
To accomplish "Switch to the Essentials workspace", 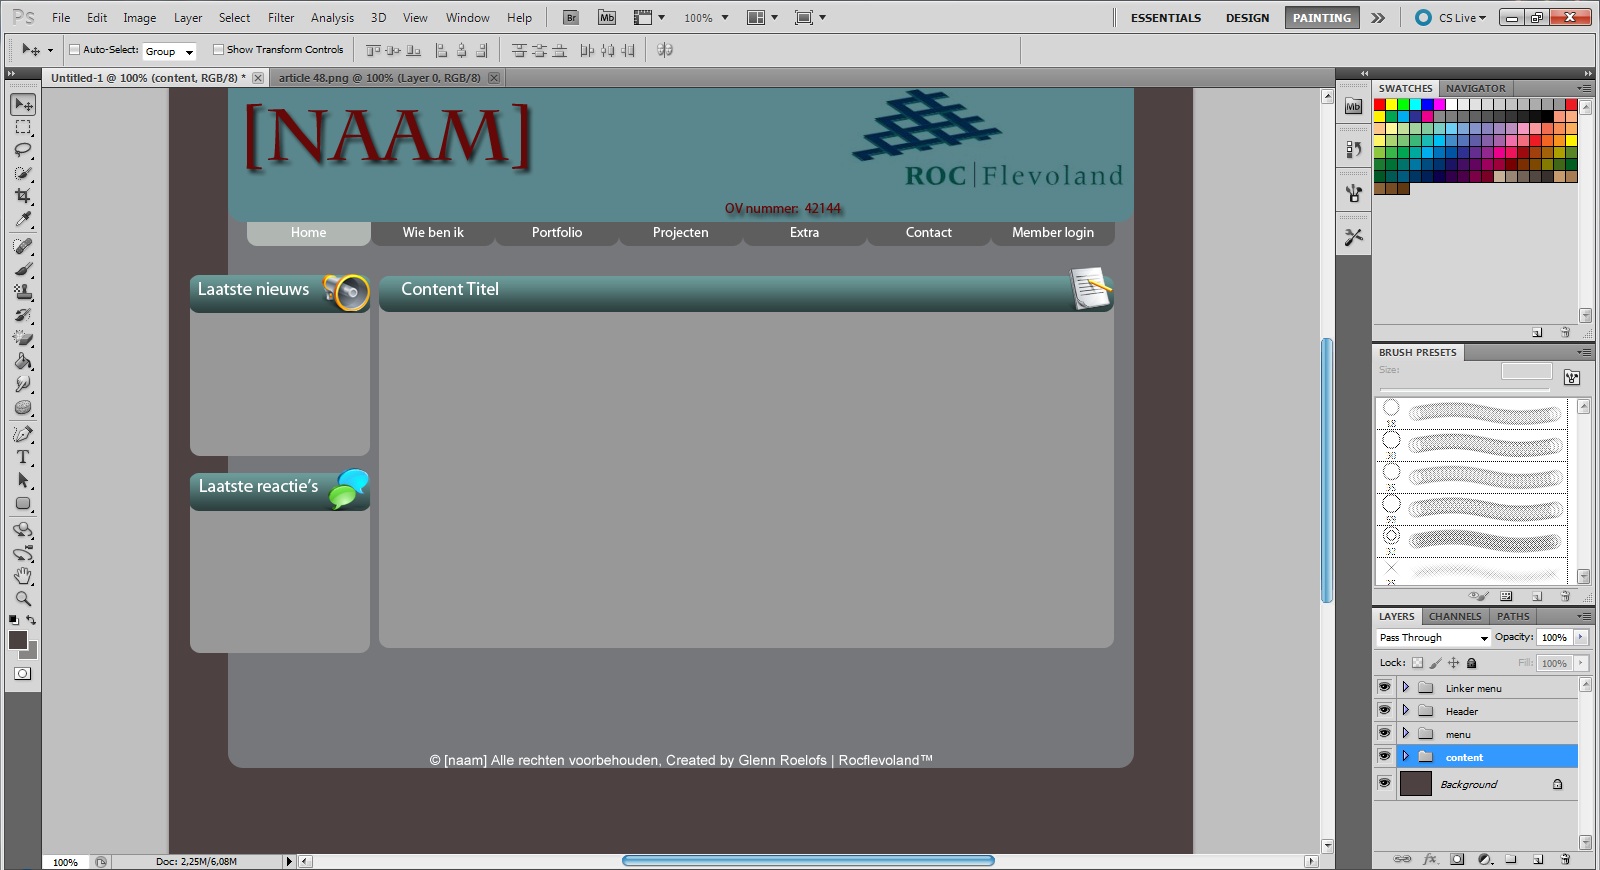I will click(1165, 17).
